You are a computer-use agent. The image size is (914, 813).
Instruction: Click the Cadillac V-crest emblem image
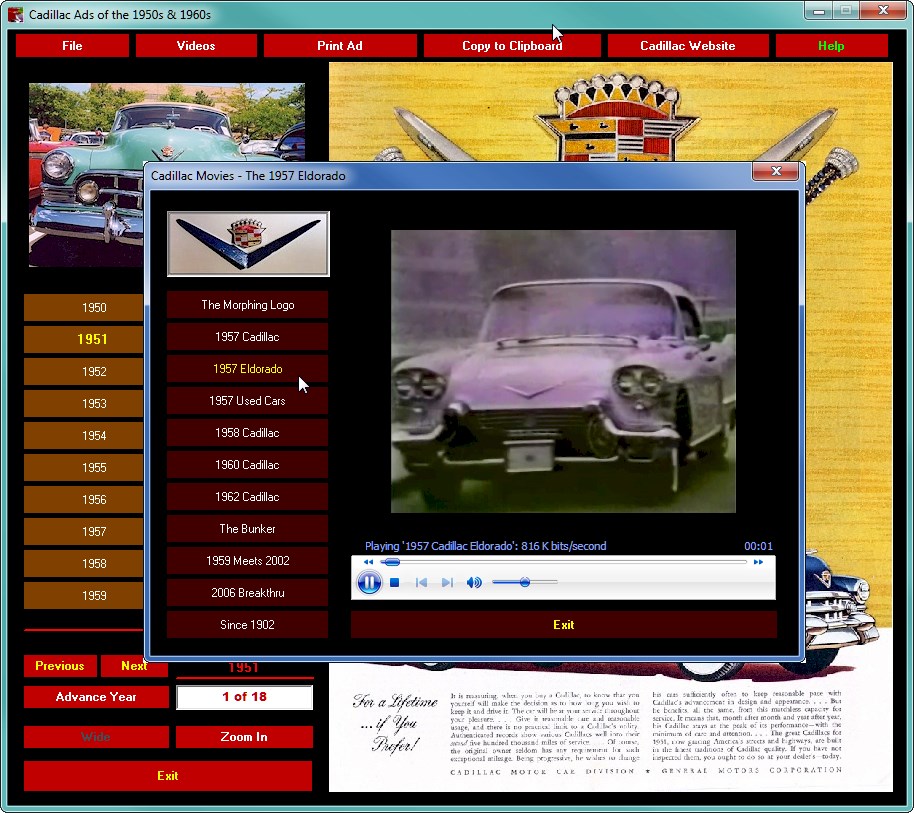pyautogui.click(x=248, y=244)
